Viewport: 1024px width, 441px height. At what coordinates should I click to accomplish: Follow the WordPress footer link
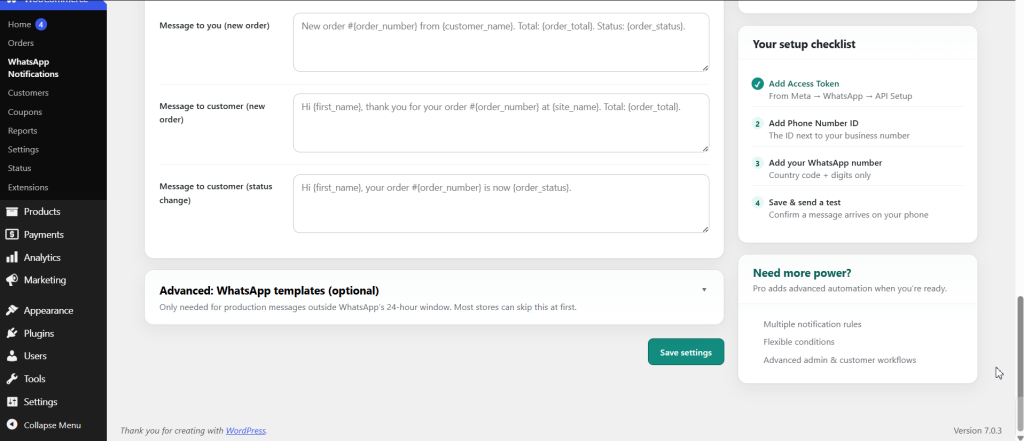click(x=246, y=431)
